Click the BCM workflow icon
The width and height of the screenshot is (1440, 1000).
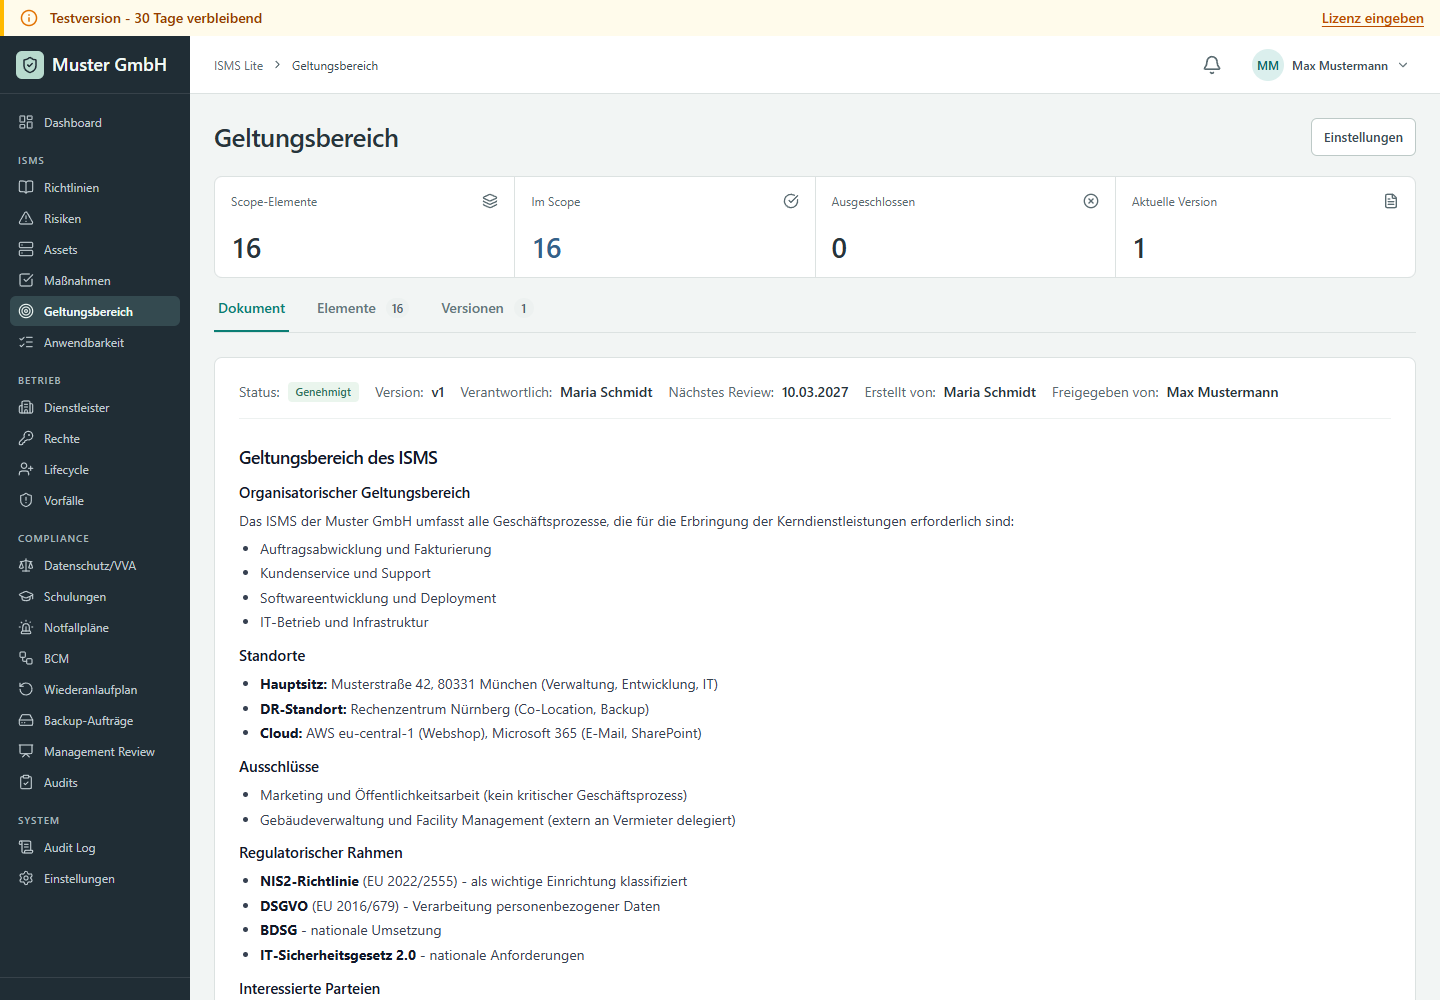(x=26, y=658)
